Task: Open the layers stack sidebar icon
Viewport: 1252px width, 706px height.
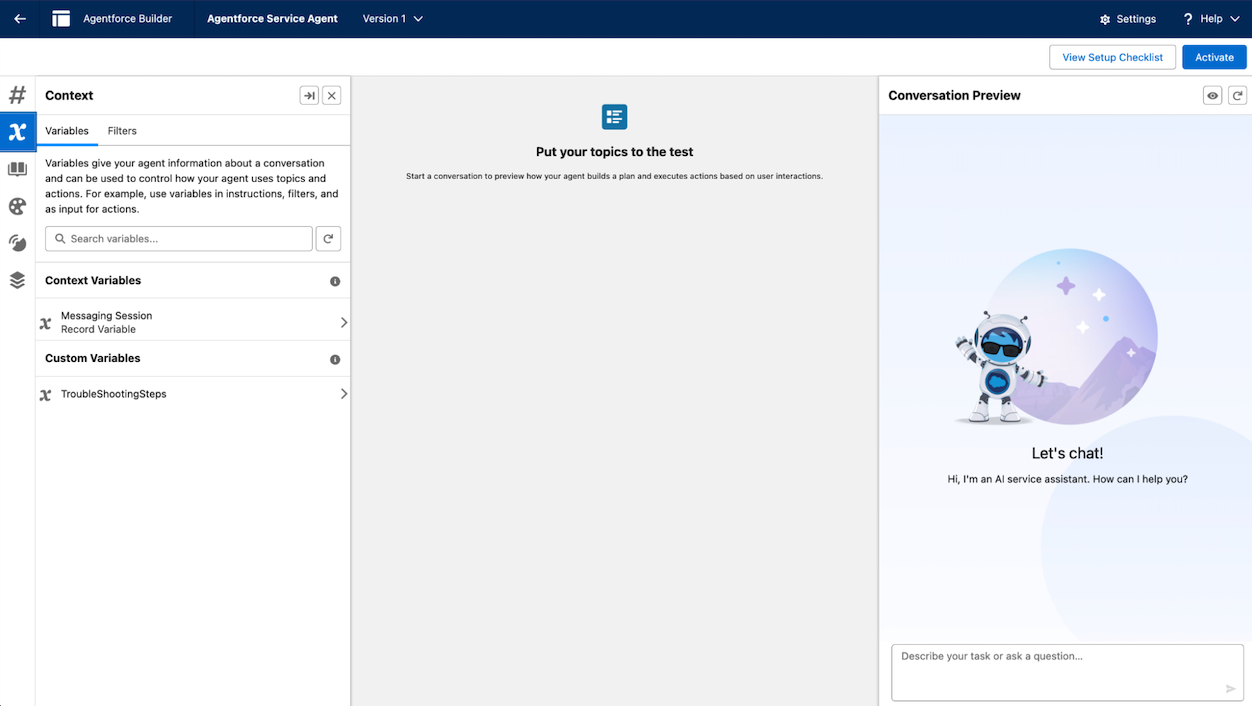Action: click(x=17, y=280)
